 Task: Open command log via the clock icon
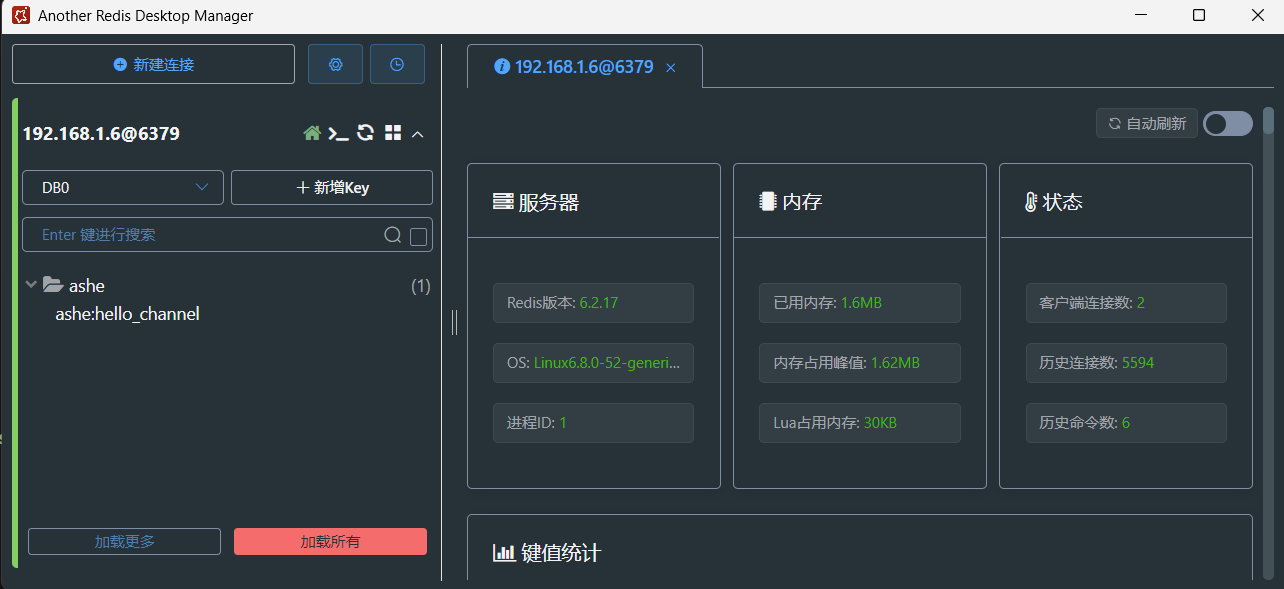(x=397, y=64)
